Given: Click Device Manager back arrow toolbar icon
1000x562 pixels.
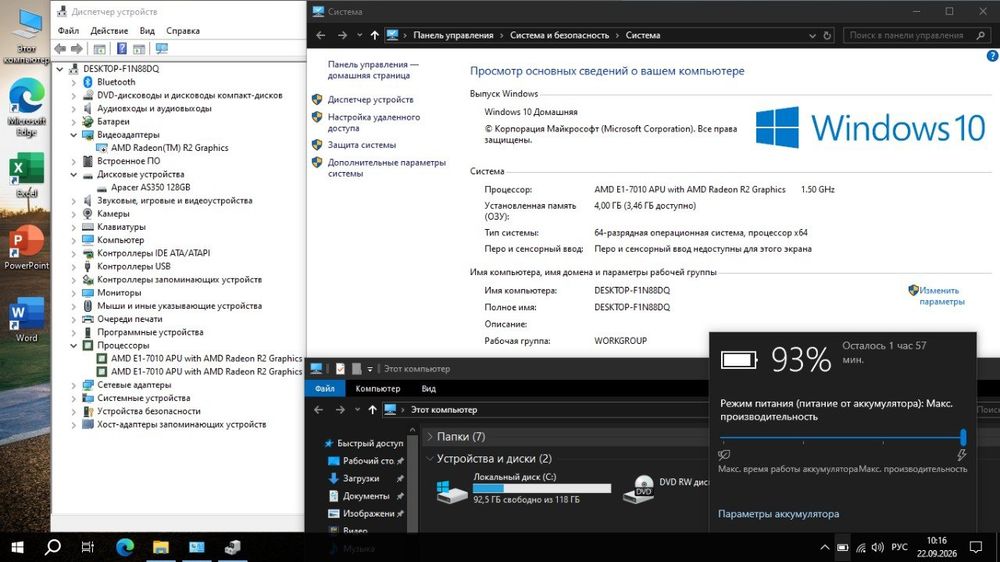Looking at the screenshot, I should 60,48.
